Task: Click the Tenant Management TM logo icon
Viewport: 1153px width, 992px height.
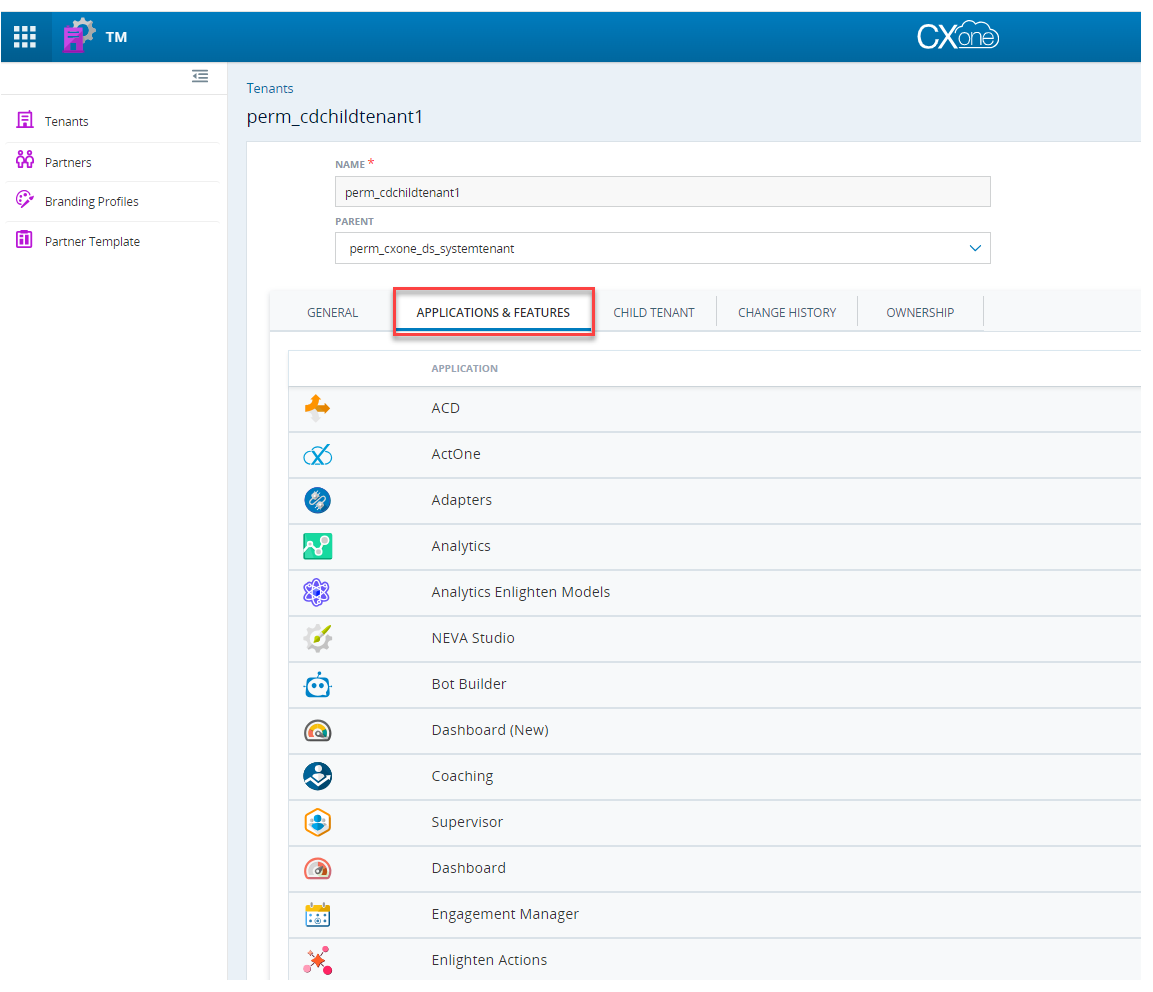Action: point(79,35)
